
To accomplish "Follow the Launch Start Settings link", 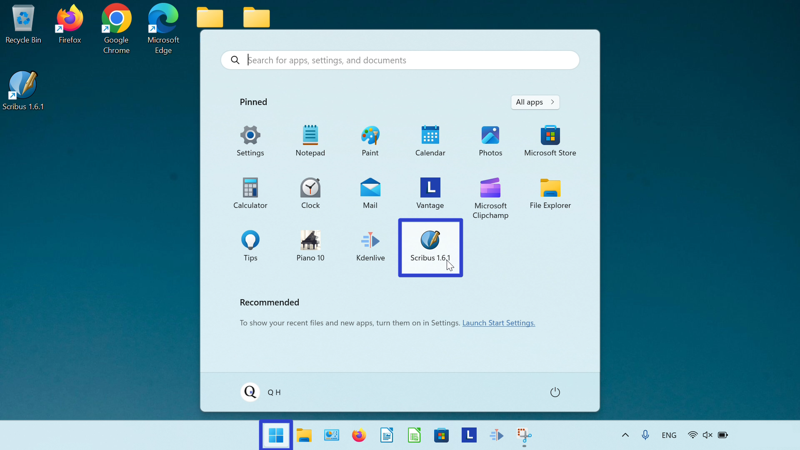I will (x=498, y=323).
